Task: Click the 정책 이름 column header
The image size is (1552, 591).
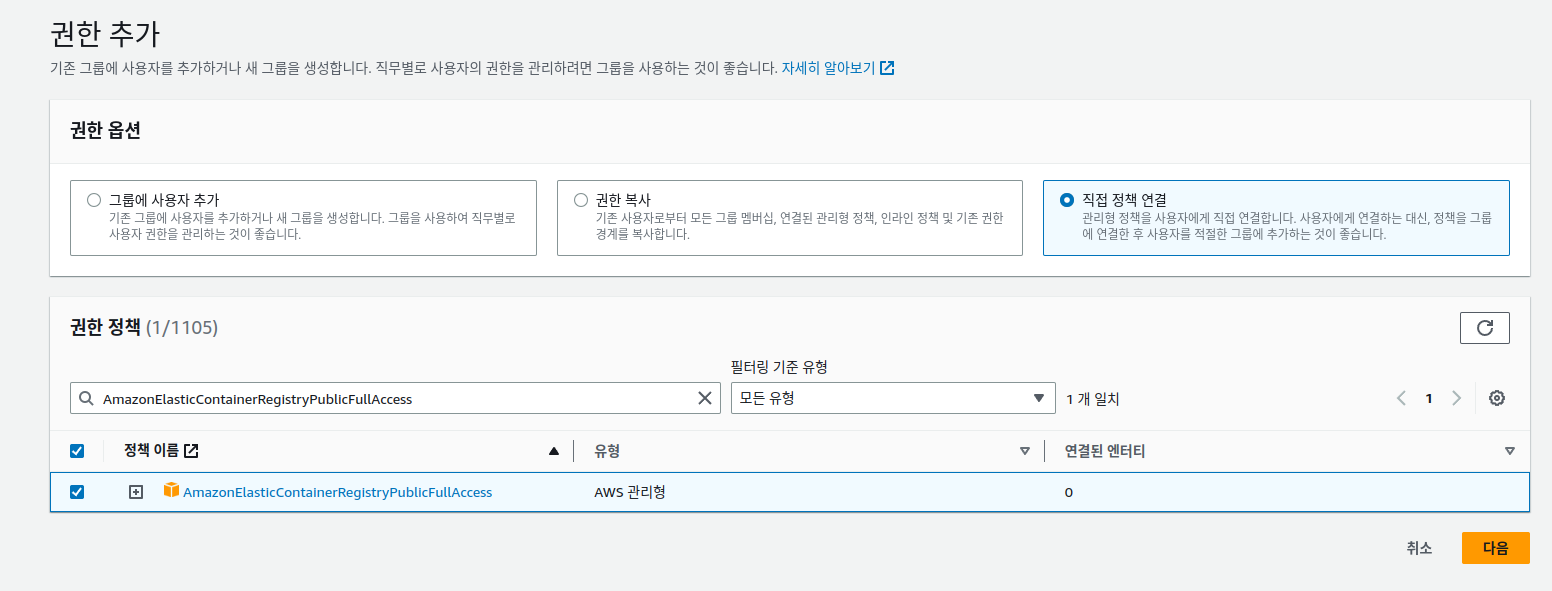Action: pos(151,451)
